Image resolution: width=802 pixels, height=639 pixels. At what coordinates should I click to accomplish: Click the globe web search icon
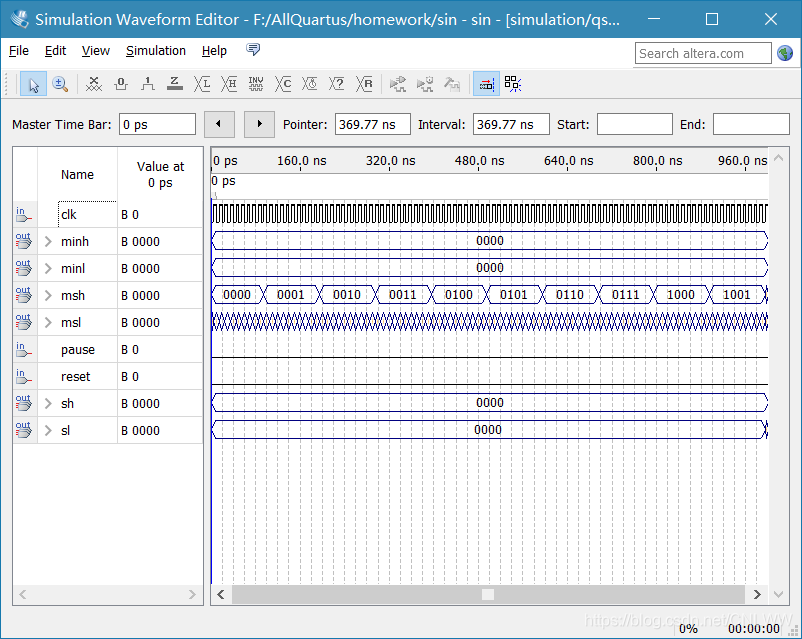[785, 53]
